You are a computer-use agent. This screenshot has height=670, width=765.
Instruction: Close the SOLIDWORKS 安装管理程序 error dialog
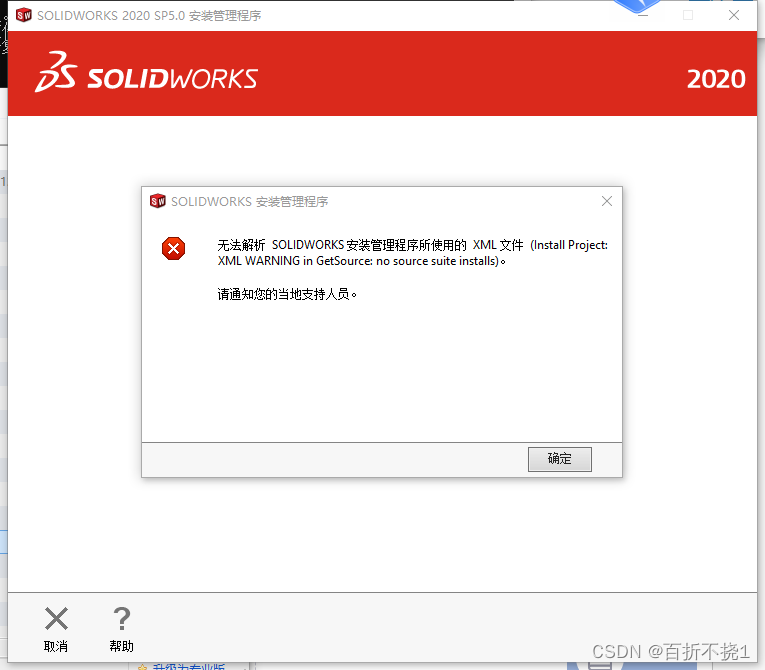[x=606, y=201]
